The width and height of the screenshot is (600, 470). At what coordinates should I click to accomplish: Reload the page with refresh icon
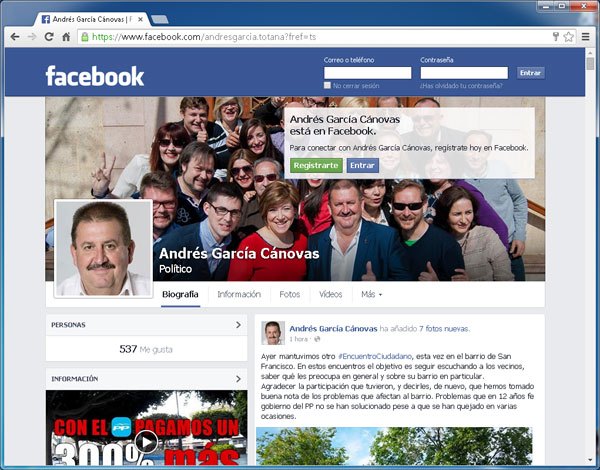[49, 37]
